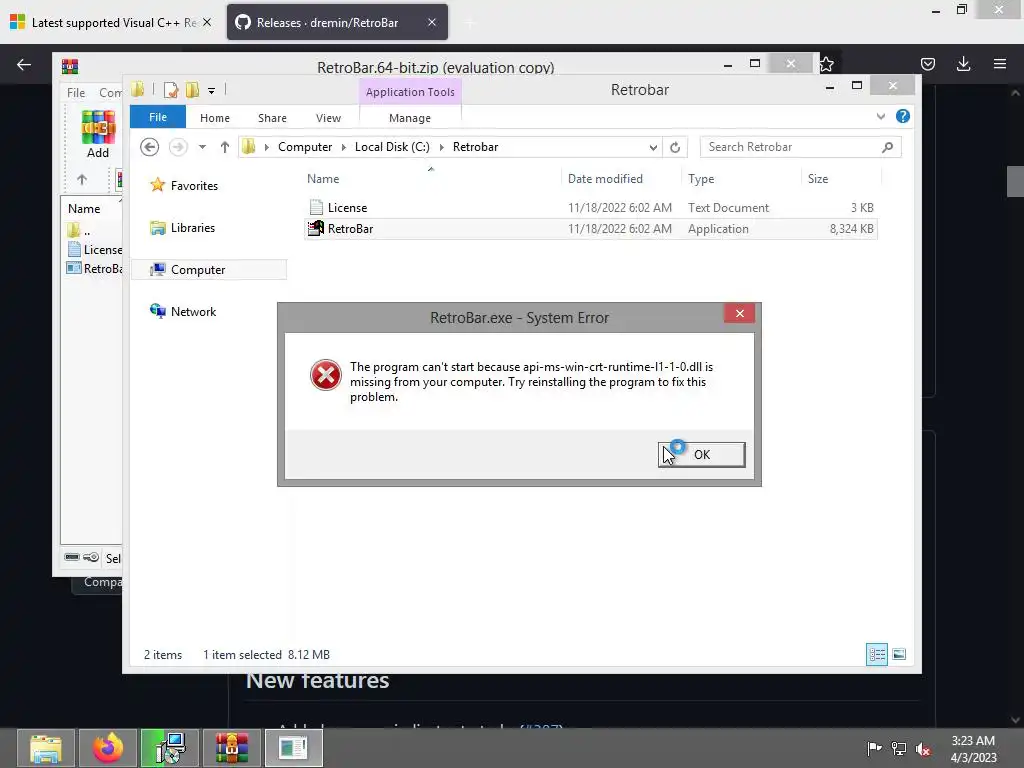Image resolution: width=1024 pixels, height=768 pixels.
Task: Refresh the Retrobar folder view
Action: click(675, 148)
